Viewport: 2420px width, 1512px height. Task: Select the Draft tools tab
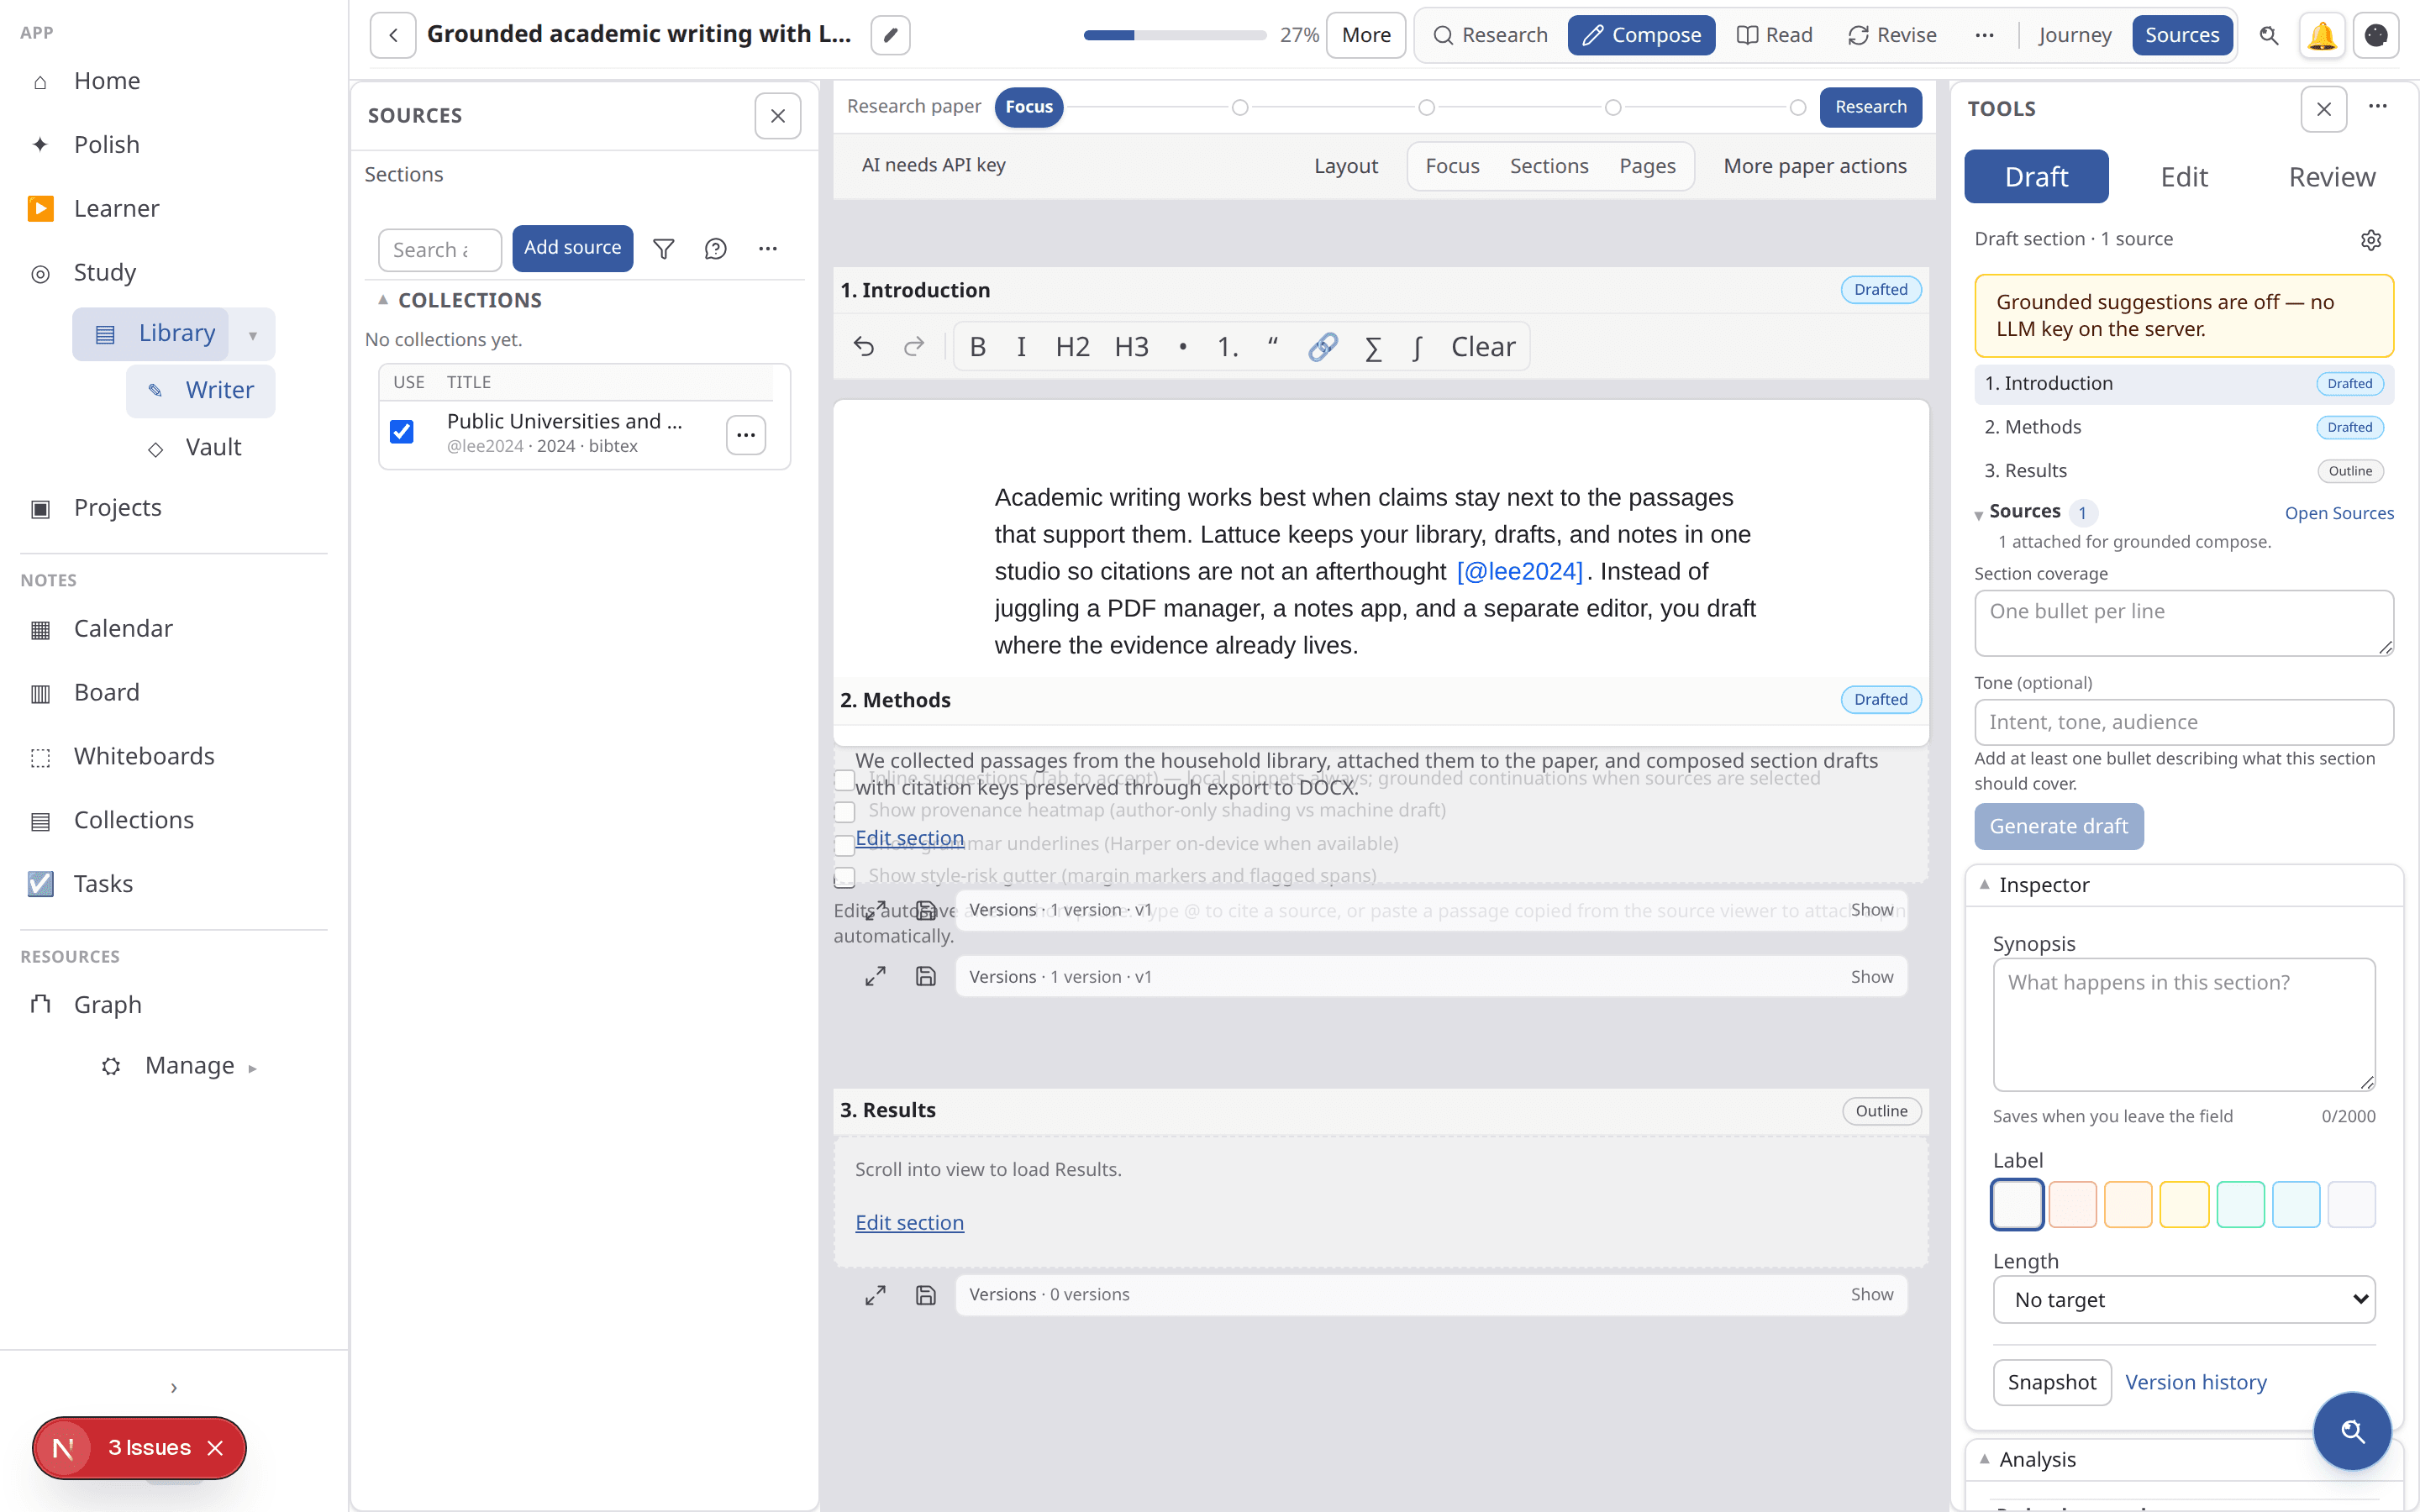point(2036,177)
